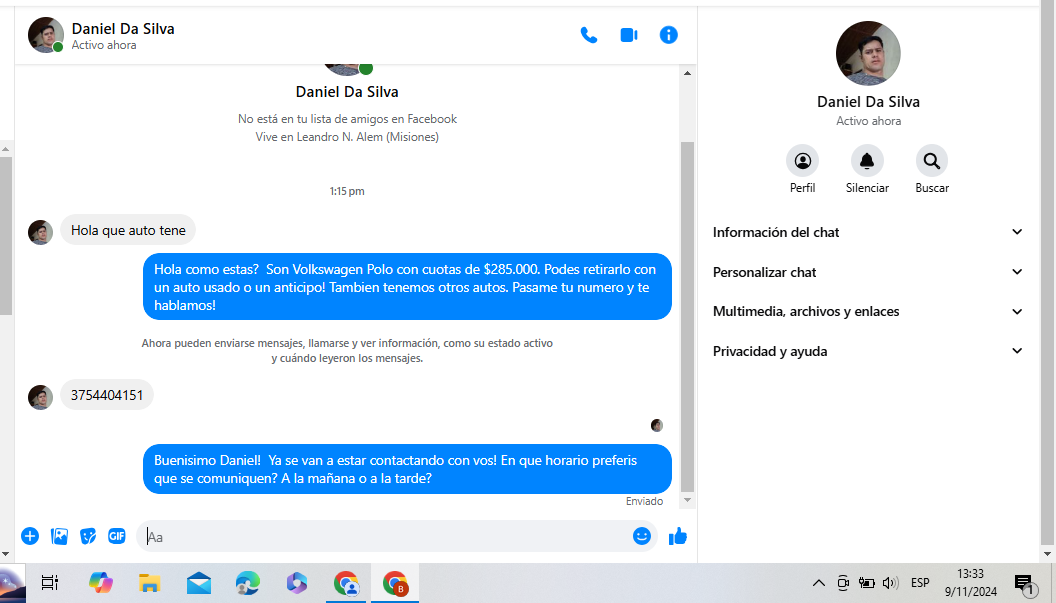Open Microsoft 365 app from taskbar
The height and width of the screenshot is (603, 1056).
click(296, 583)
